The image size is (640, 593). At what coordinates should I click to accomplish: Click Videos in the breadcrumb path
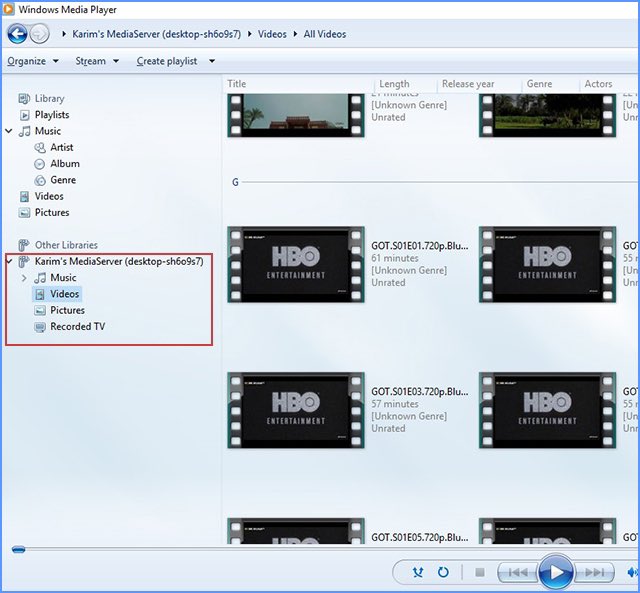tap(272, 34)
